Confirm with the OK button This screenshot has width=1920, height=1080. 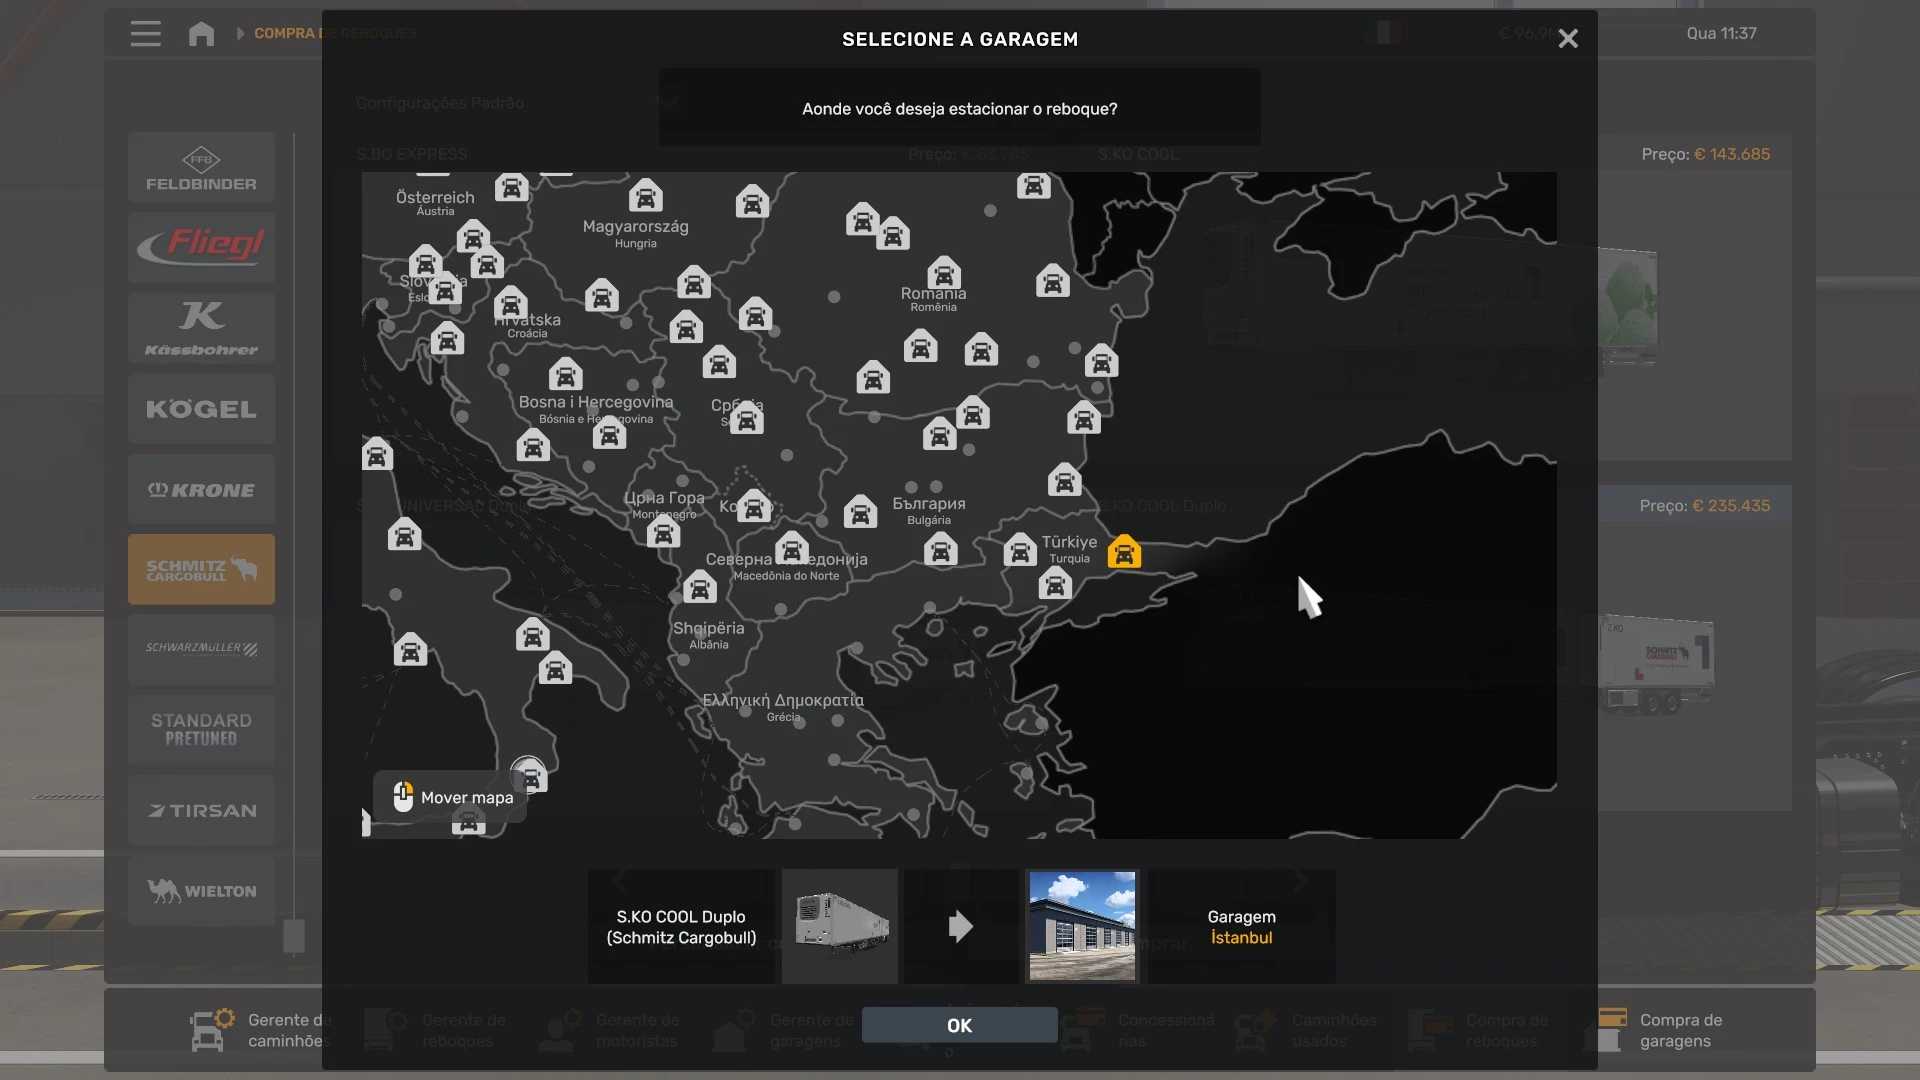click(x=959, y=1025)
